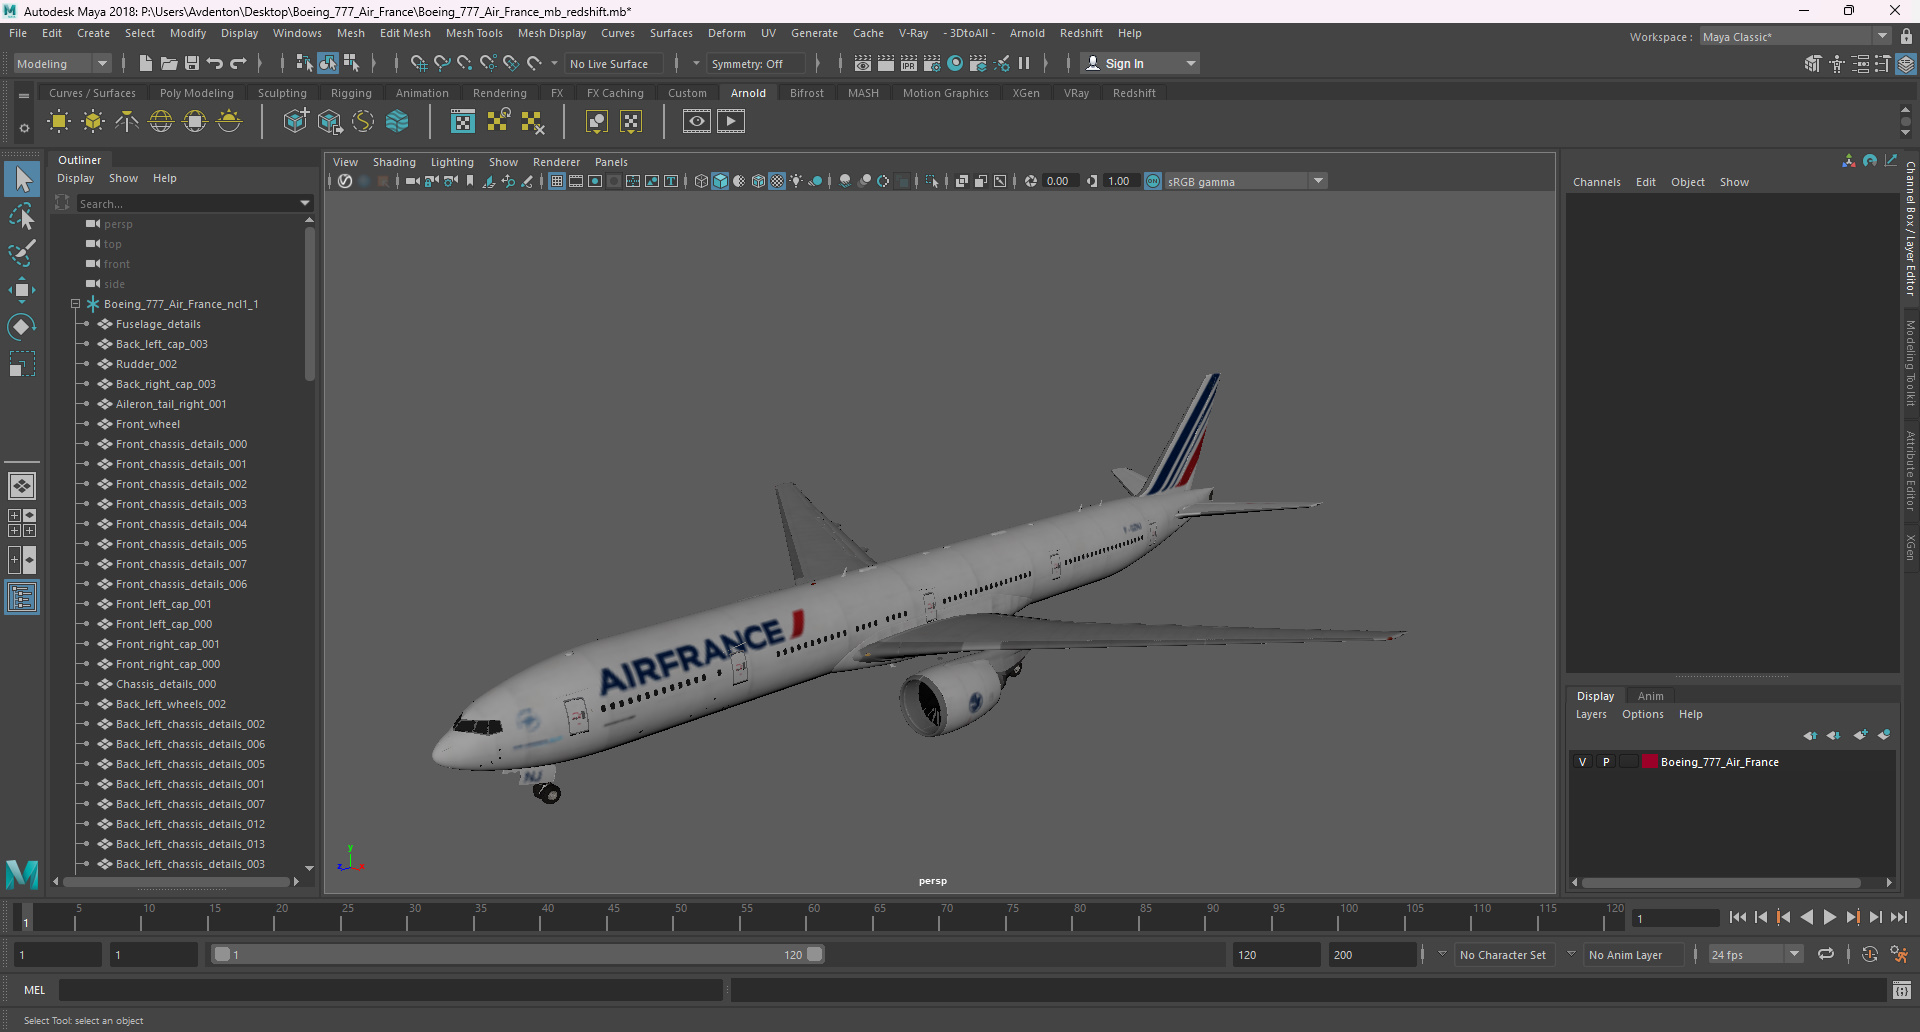
Task: Activate the Rotate tool in the toolbox
Action: pos(22,327)
